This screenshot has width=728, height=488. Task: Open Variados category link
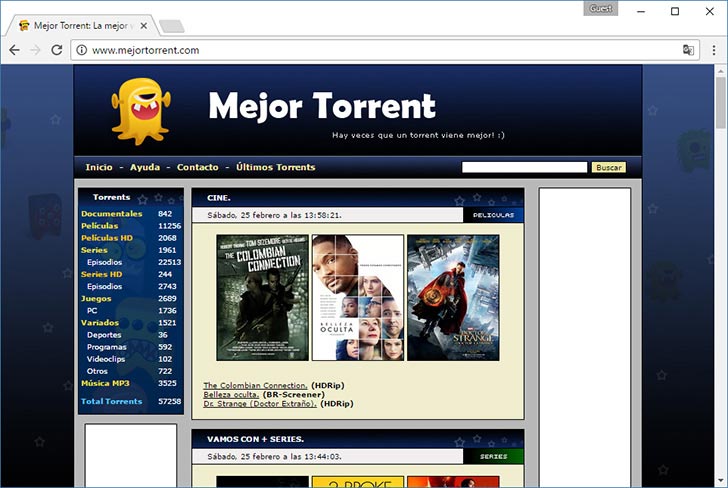[100, 323]
